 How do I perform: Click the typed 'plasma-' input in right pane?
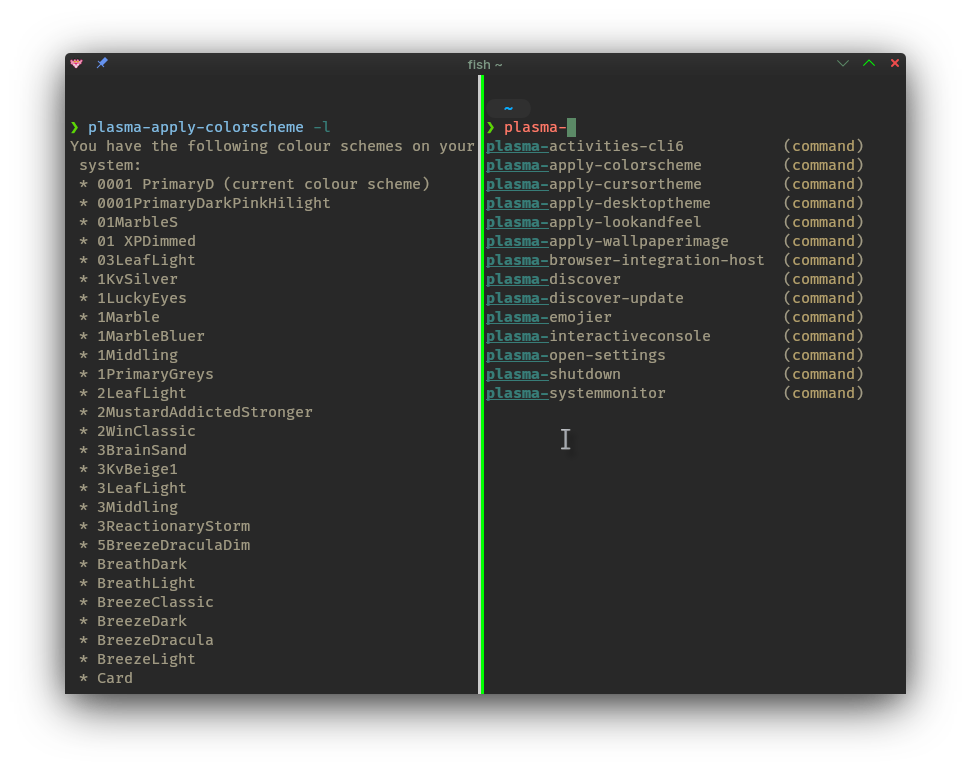pyautogui.click(x=535, y=127)
